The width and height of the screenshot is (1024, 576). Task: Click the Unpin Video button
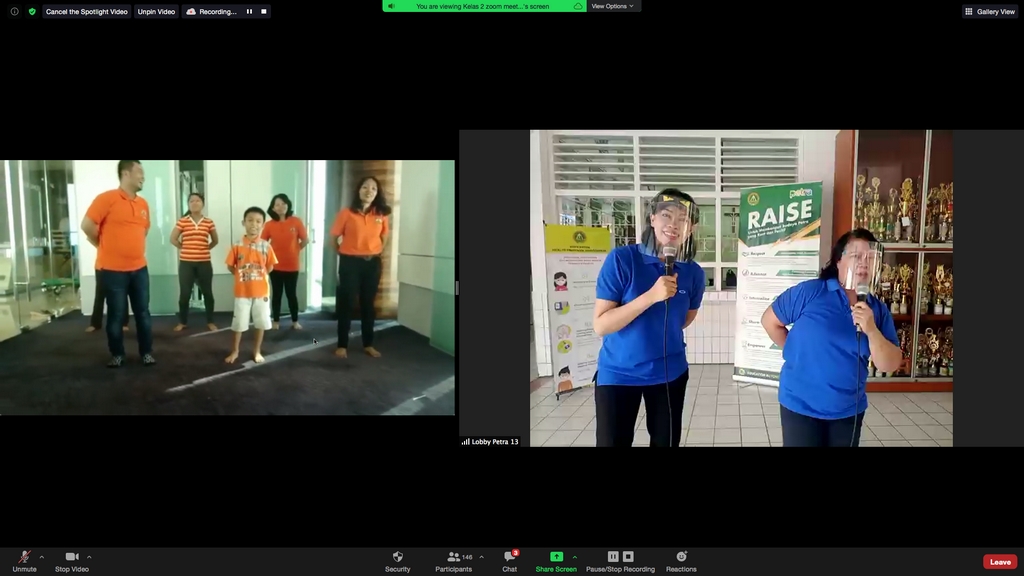pos(156,11)
